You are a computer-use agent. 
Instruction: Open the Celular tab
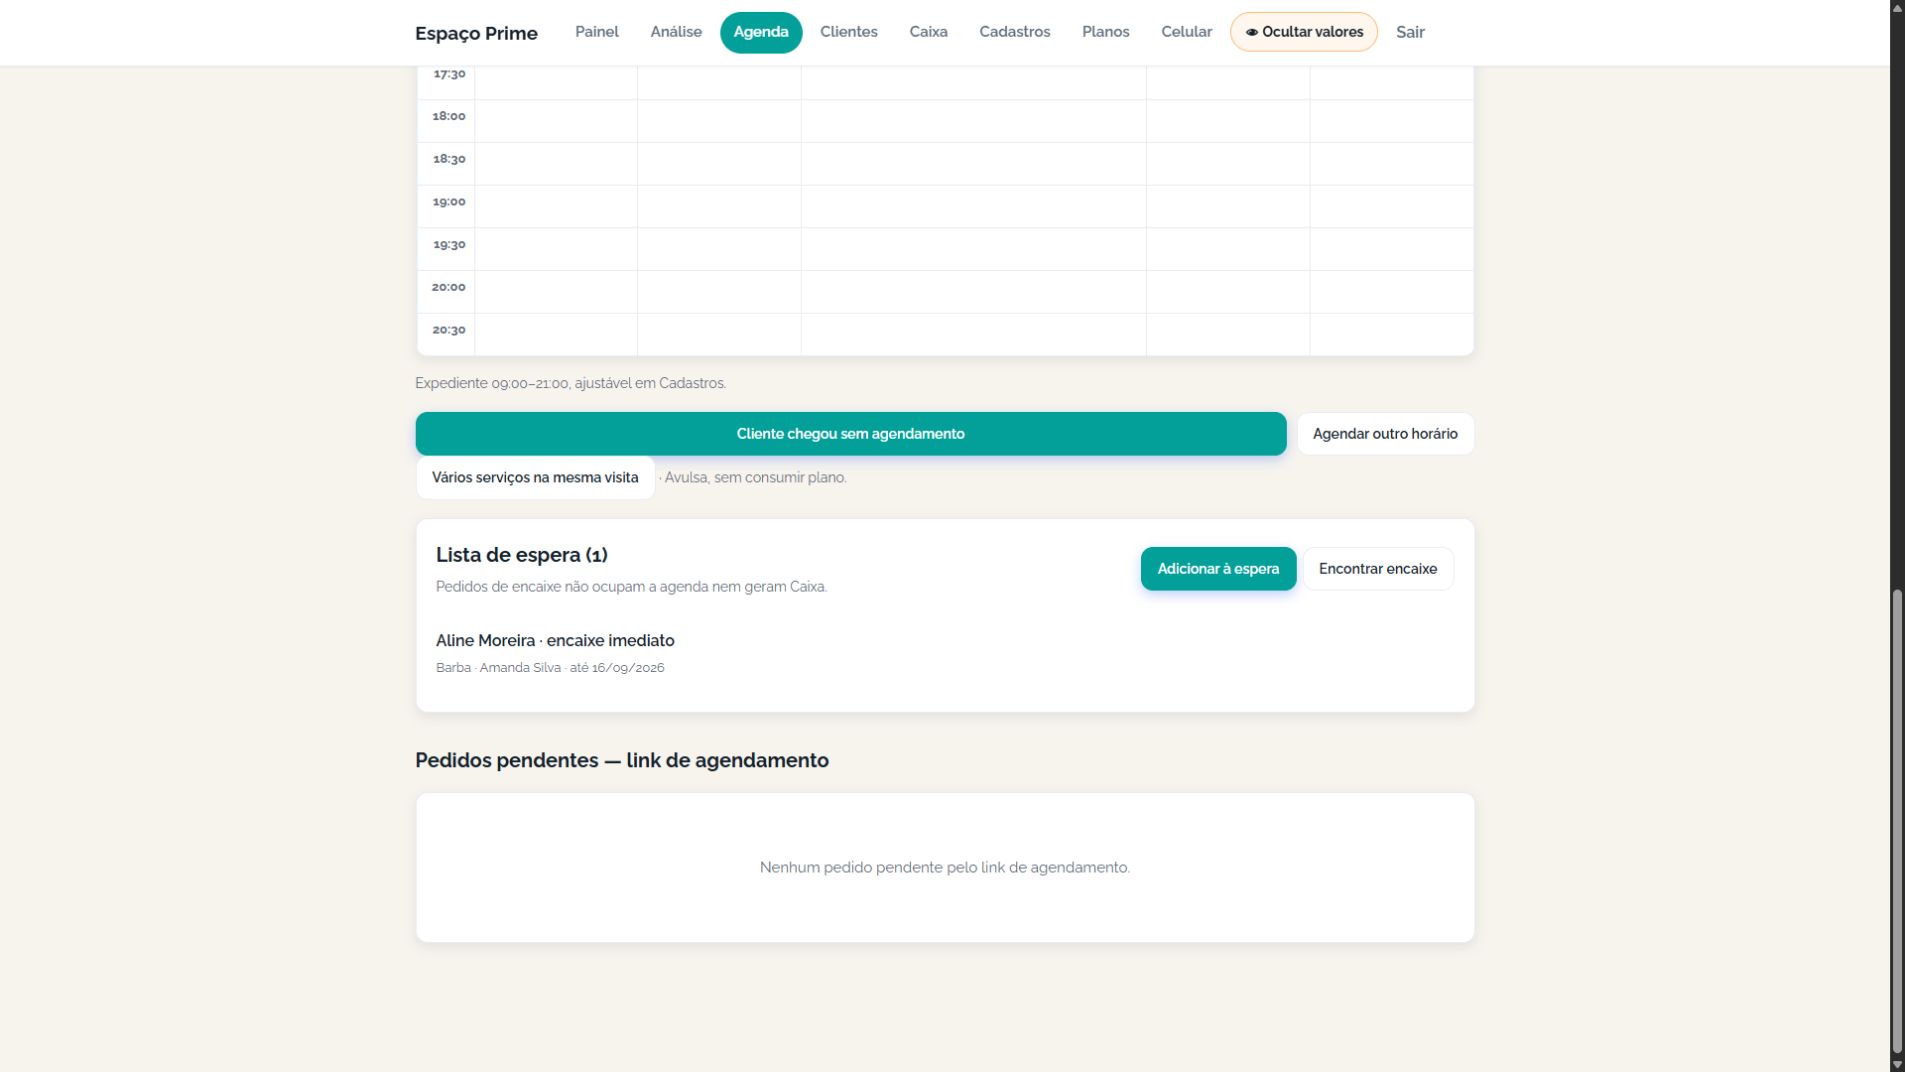tap(1186, 32)
